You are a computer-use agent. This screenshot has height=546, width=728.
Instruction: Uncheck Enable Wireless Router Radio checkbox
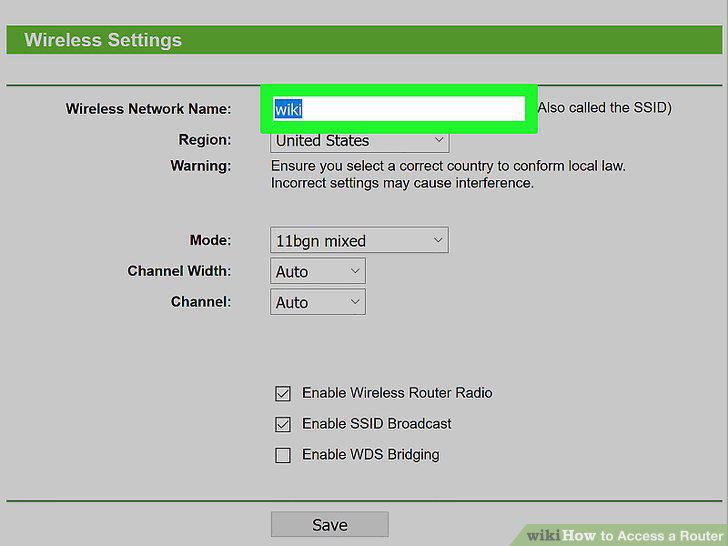click(283, 393)
